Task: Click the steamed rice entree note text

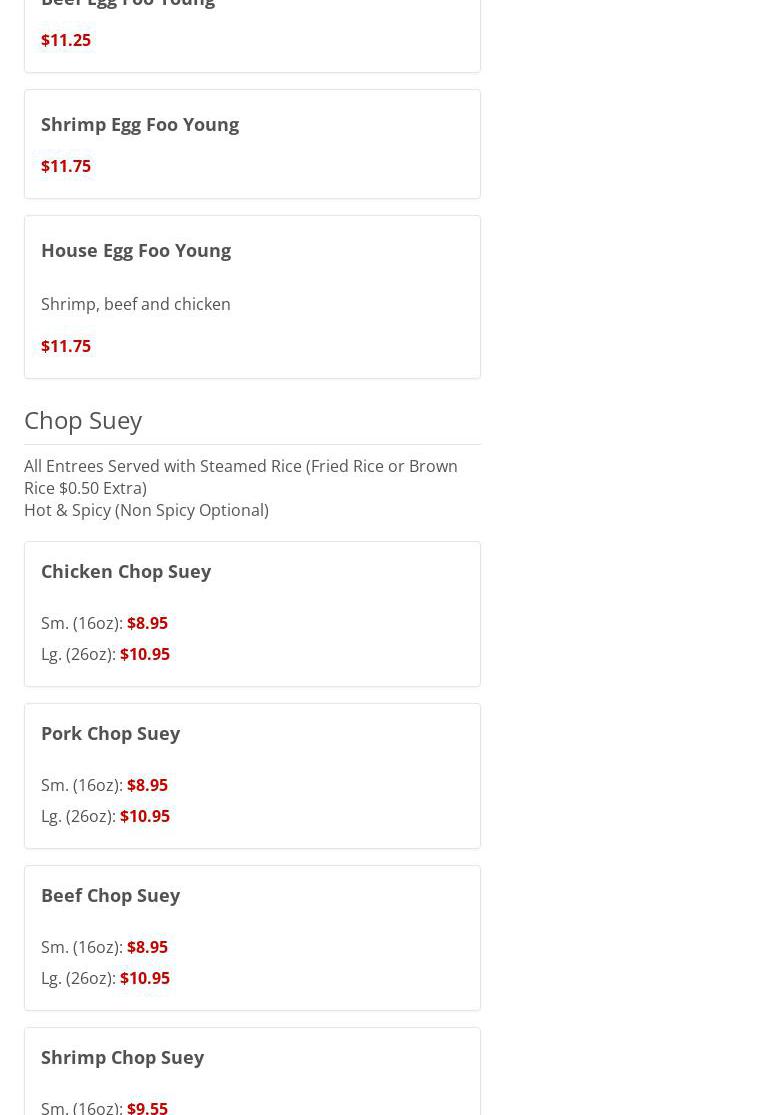Action: (240, 477)
